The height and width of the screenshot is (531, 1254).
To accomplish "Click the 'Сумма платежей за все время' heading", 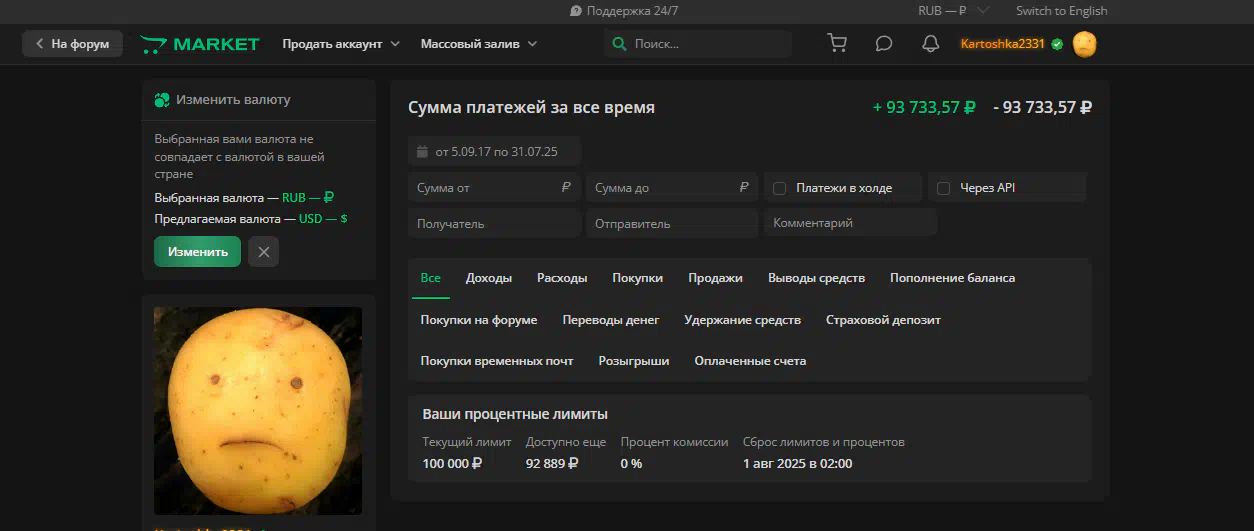I will (x=532, y=108).
